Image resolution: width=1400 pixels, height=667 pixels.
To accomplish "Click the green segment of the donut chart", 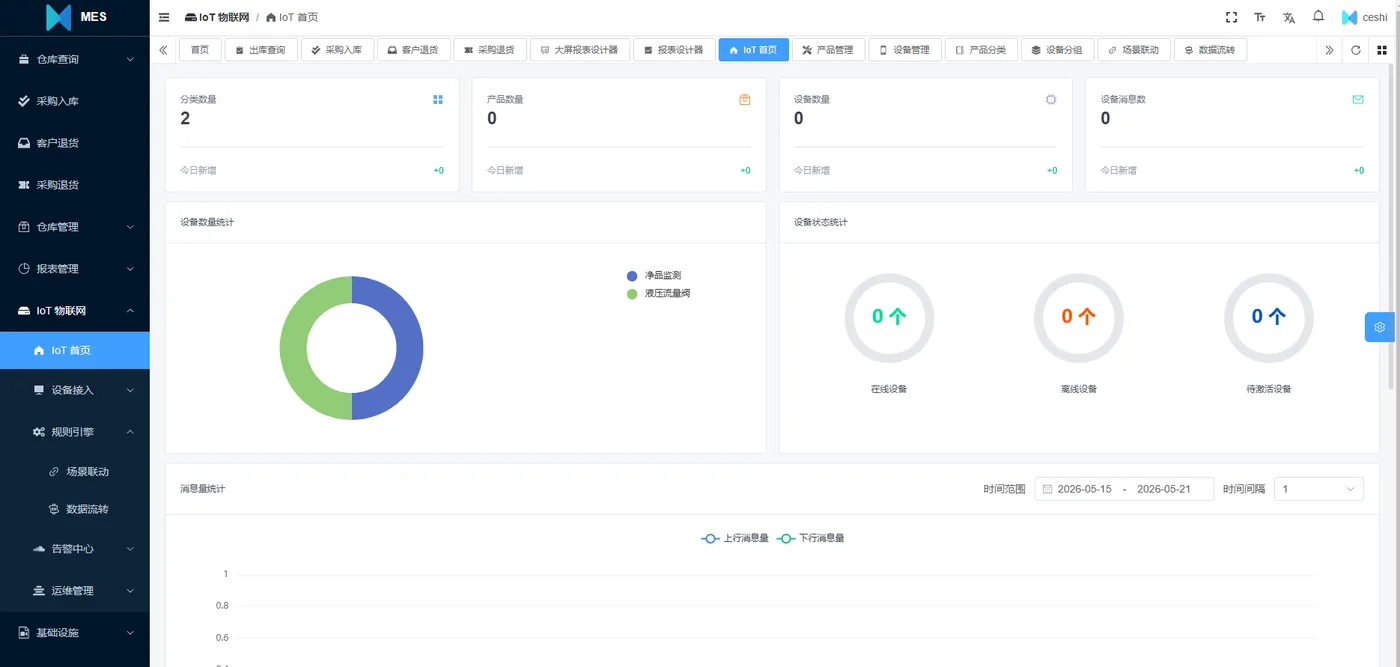I will tap(292, 348).
